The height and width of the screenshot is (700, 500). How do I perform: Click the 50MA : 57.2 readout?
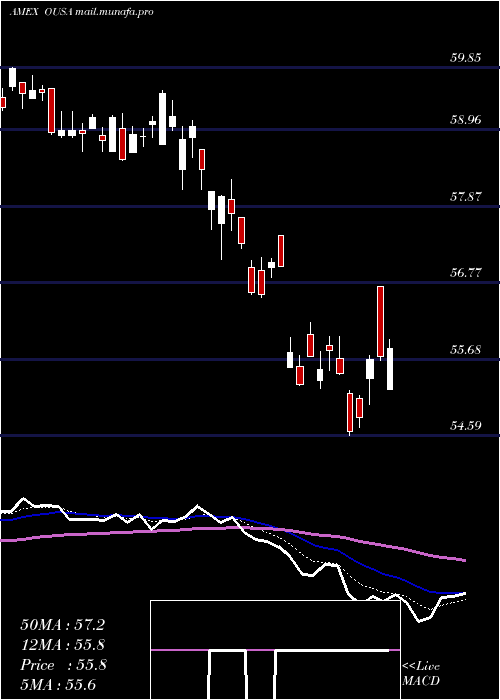pyautogui.click(x=62, y=625)
